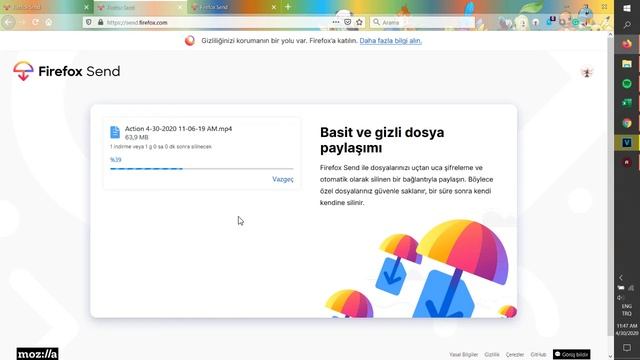Click the scrollbar down arrow
Image resolution: width=640 pixels, height=360 pixels.
(610, 356)
